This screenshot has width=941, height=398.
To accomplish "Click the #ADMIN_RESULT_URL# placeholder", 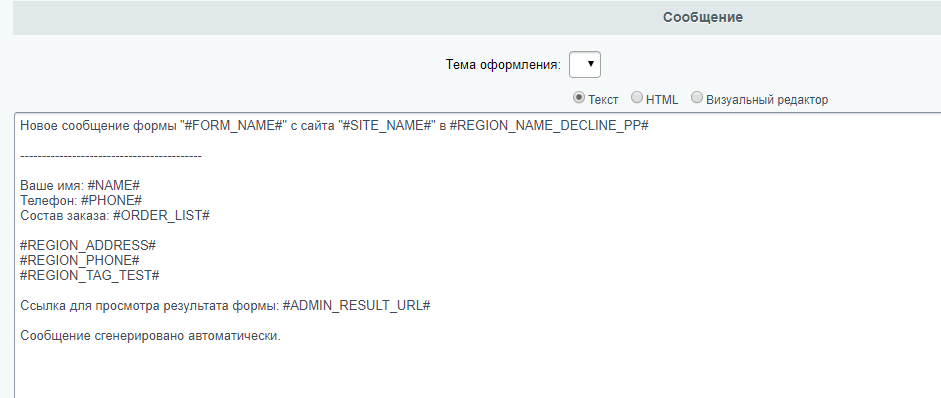I will pyautogui.click(x=356, y=306).
